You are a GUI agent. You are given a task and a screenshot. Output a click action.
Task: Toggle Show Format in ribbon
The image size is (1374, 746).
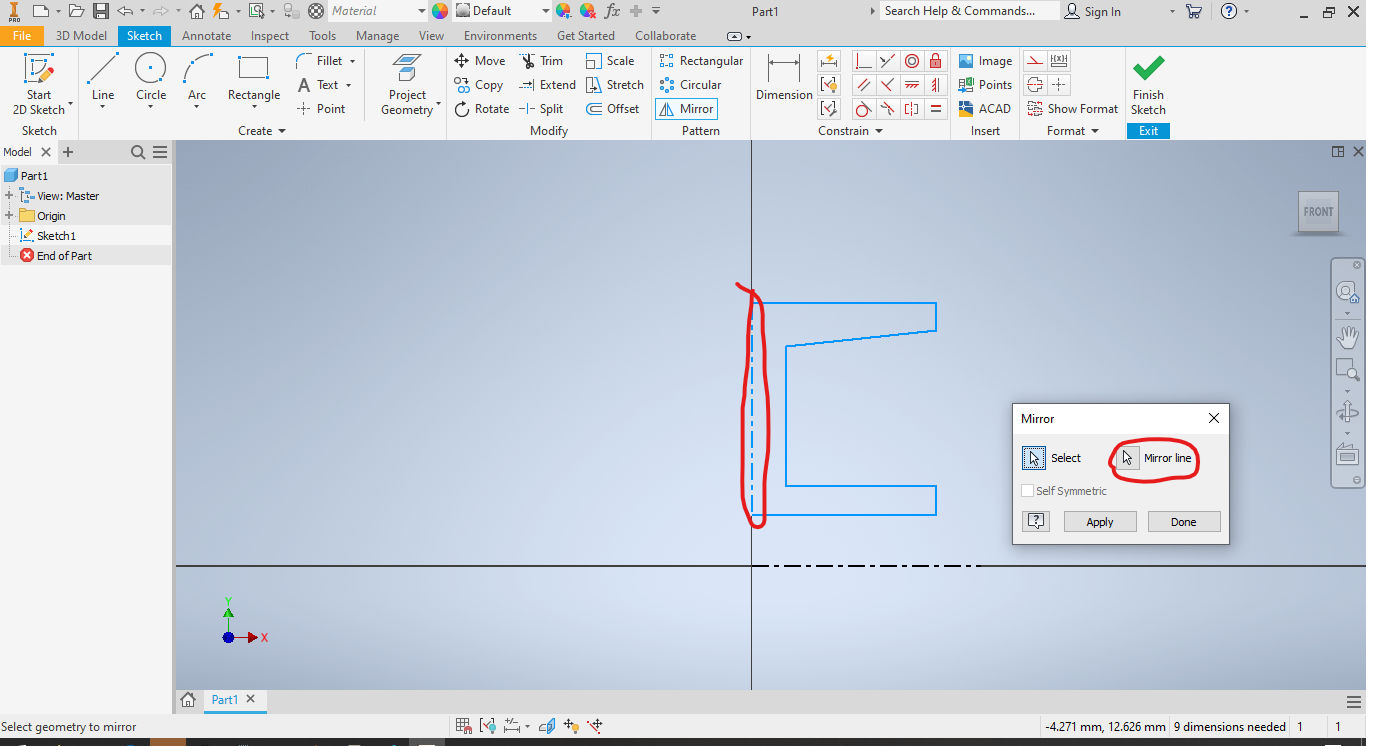[x=1072, y=109]
